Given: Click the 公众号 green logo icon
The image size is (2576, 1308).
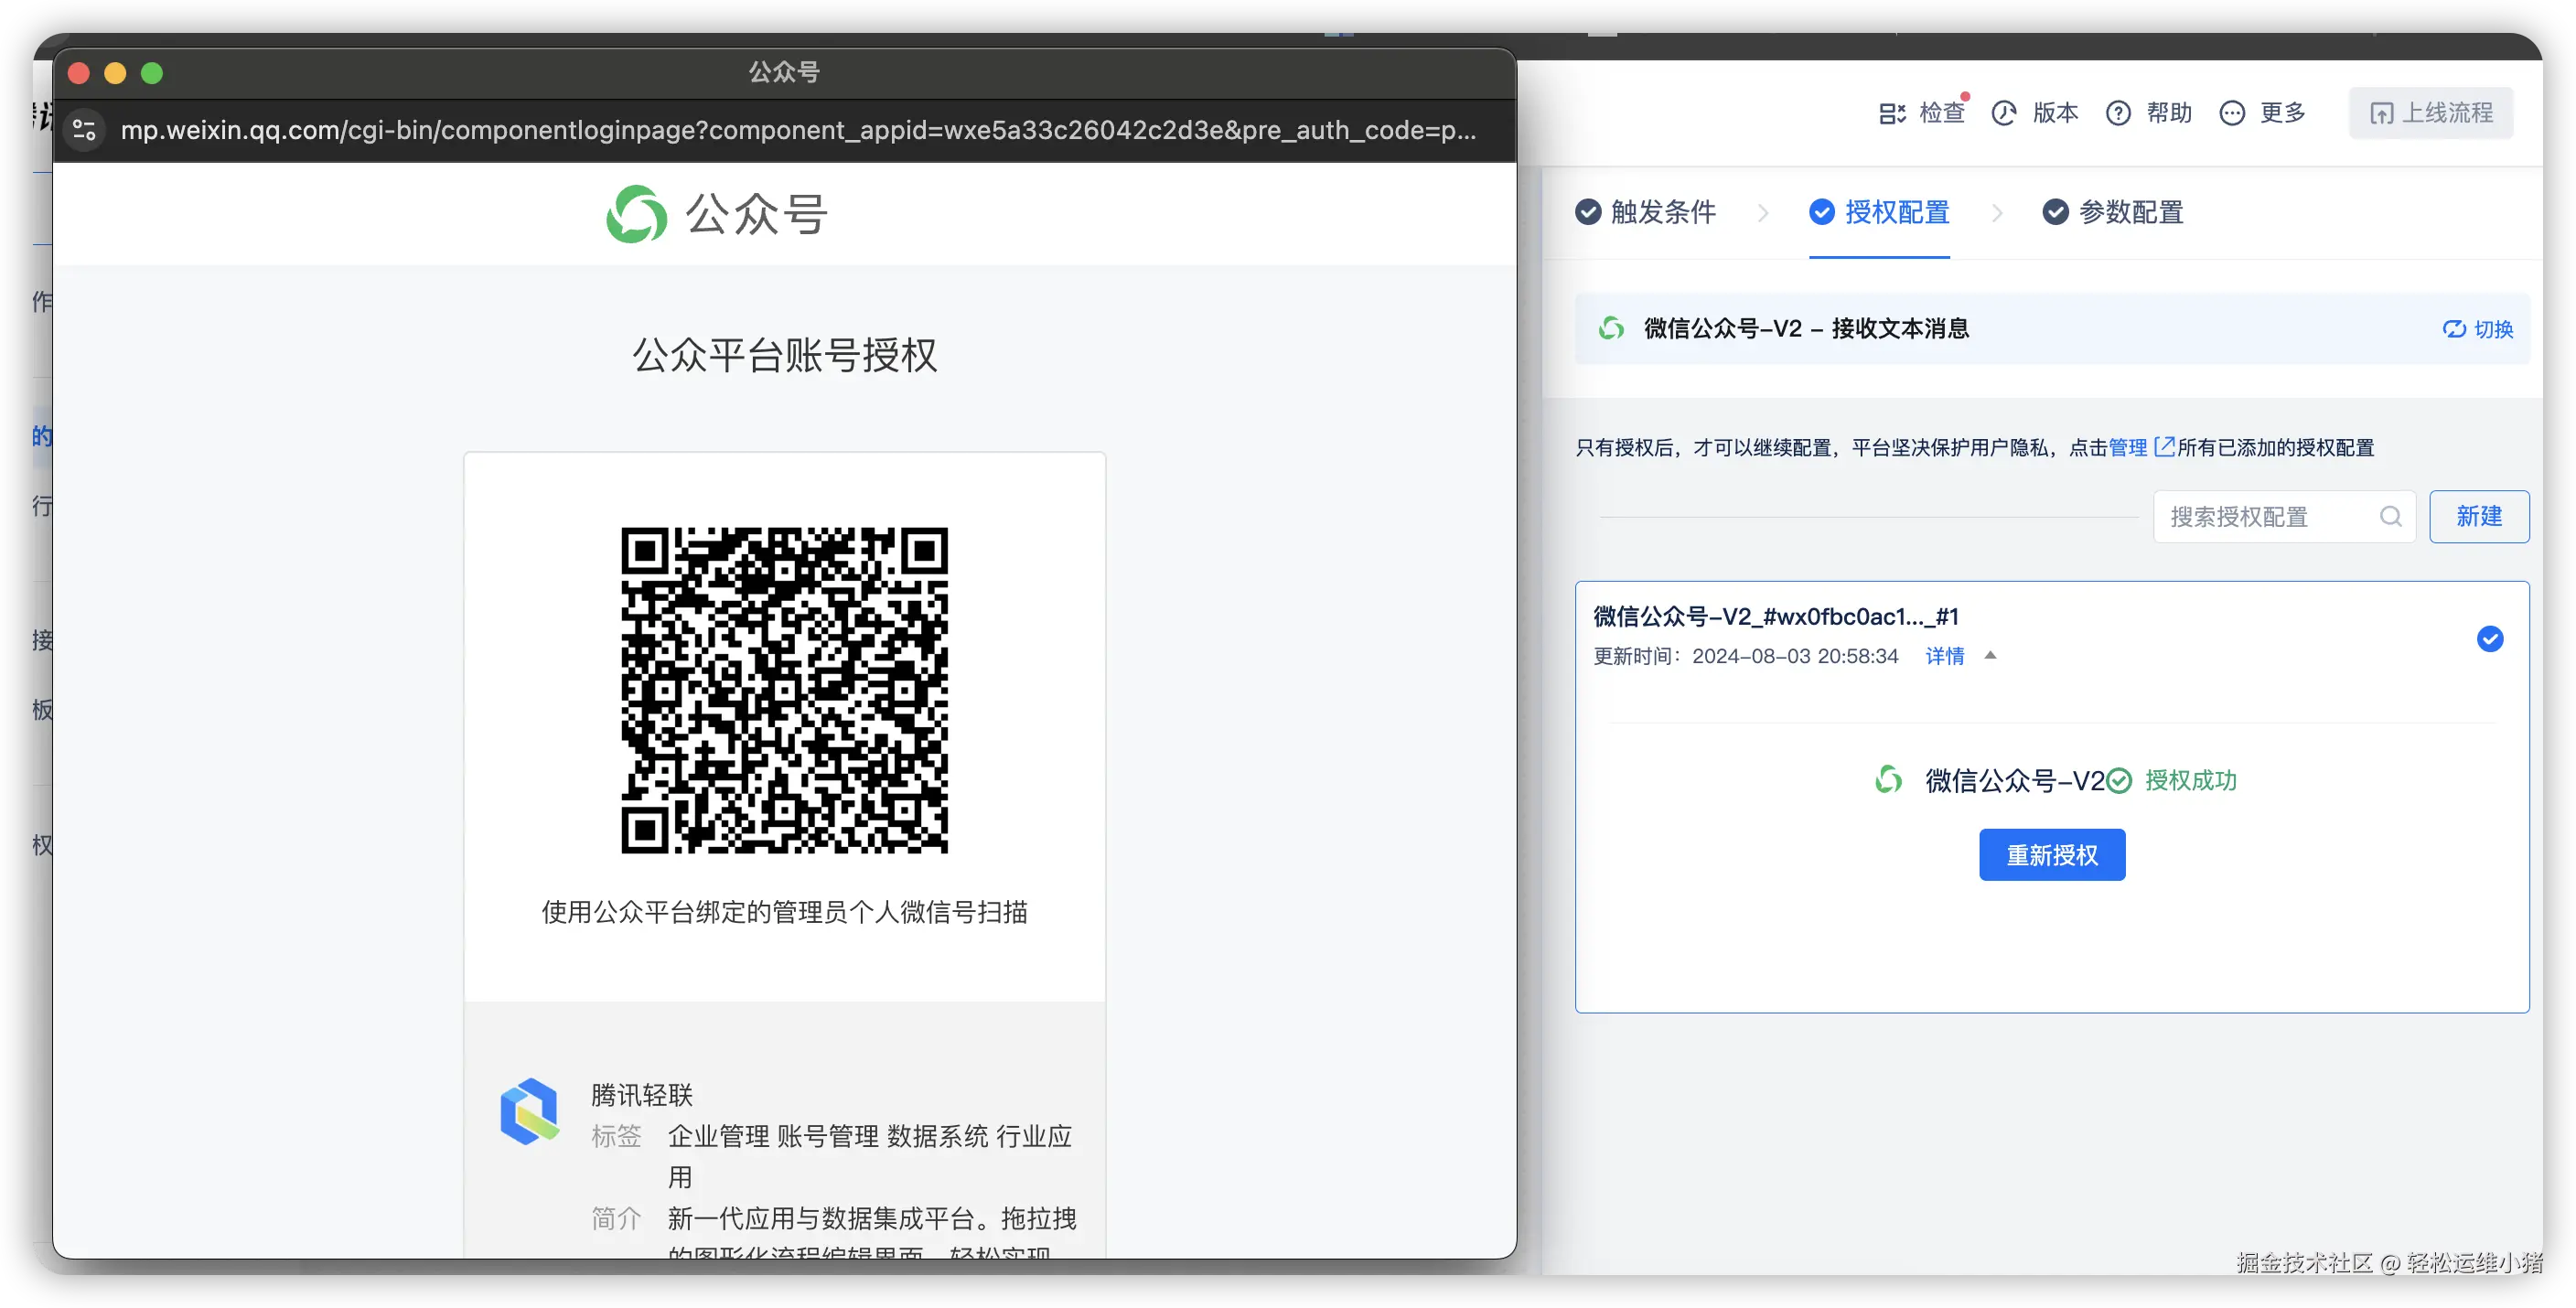Looking at the screenshot, I should (636, 214).
